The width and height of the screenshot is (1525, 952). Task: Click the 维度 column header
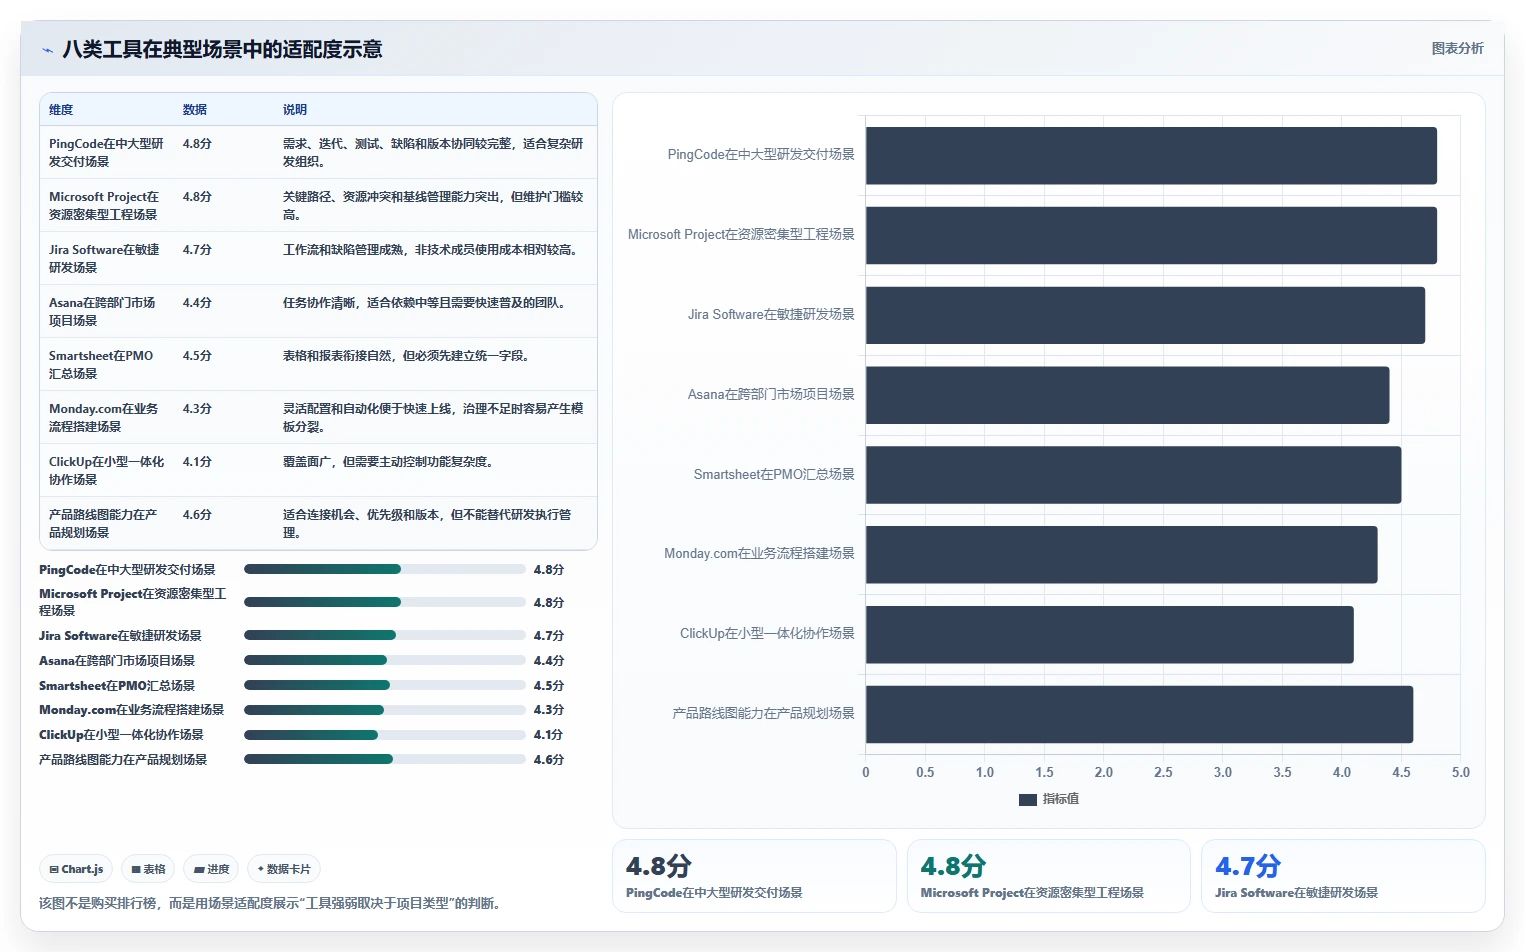point(61,110)
